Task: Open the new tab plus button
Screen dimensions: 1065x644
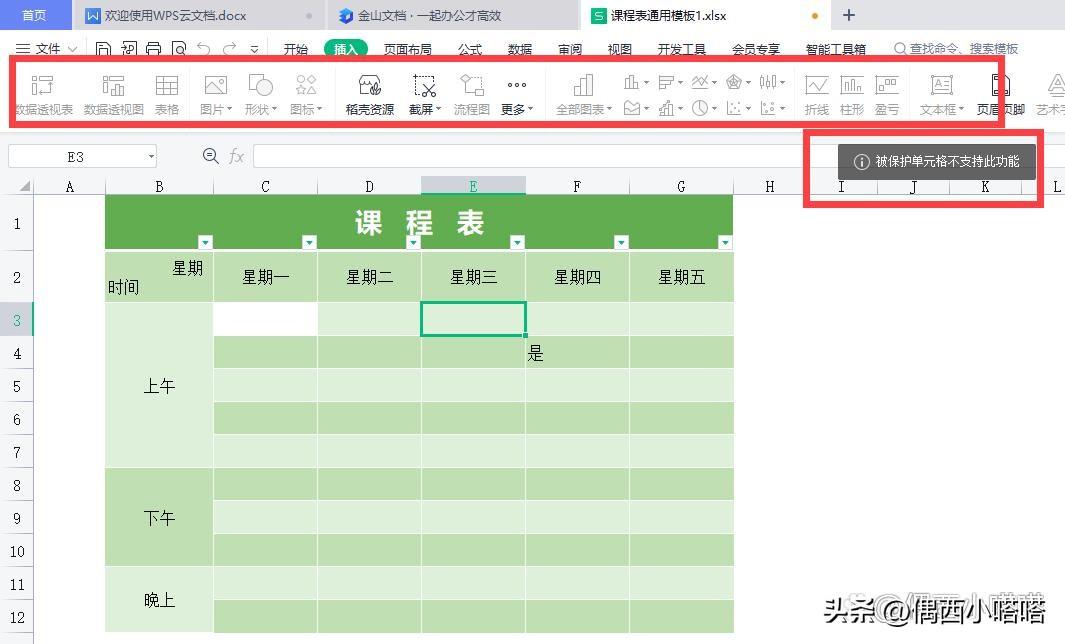Action: [x=848, y=15]
